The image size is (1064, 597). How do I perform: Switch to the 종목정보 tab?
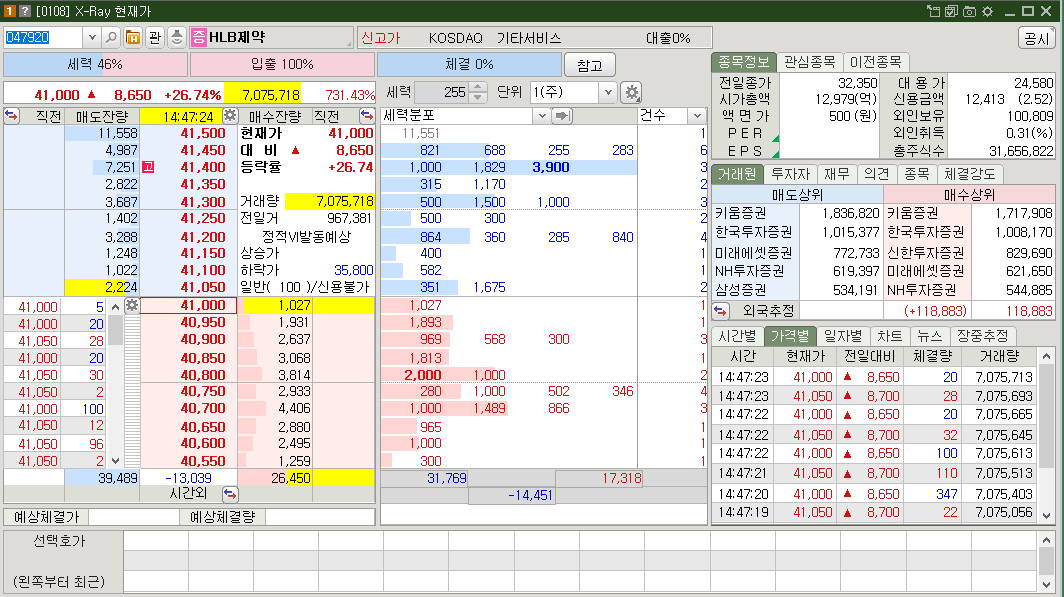pos(744,62)
